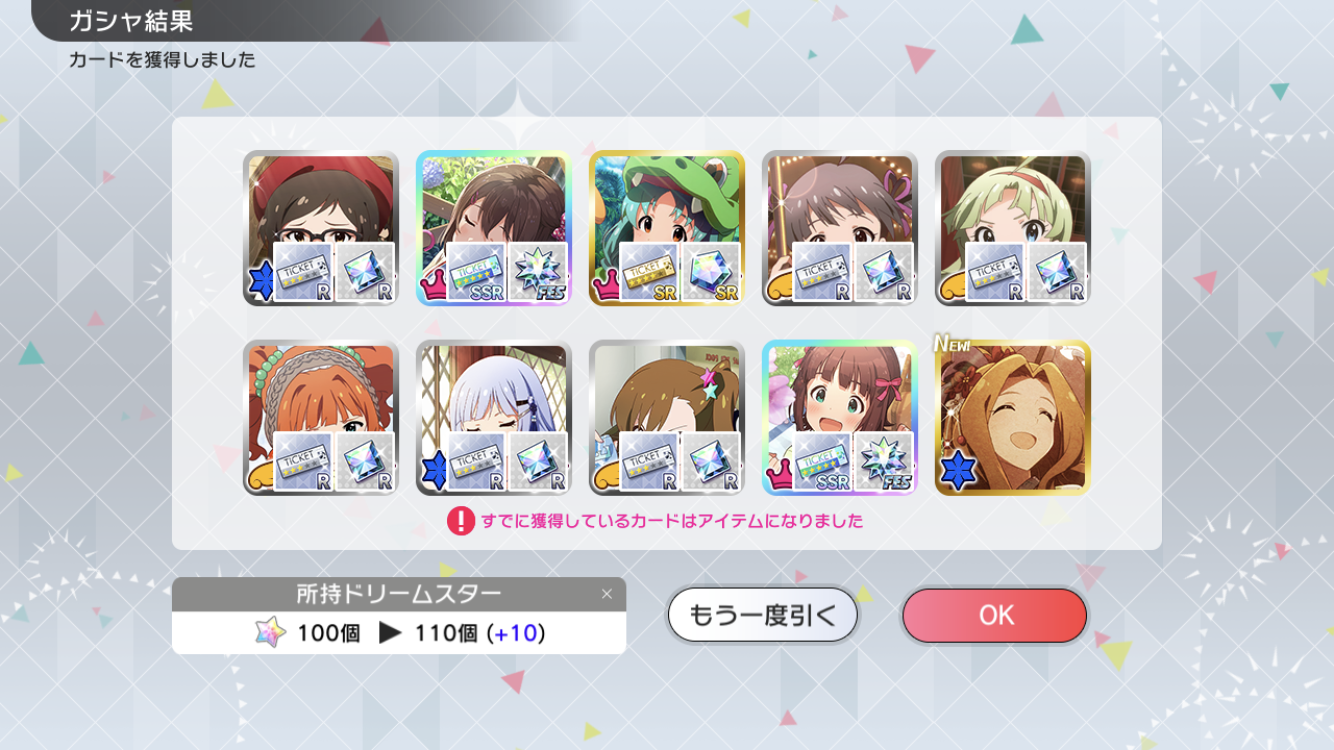
Task: Tap the purple ribbon brown-haired girl card
Action: pyautogui.click(x=840, y=228)
